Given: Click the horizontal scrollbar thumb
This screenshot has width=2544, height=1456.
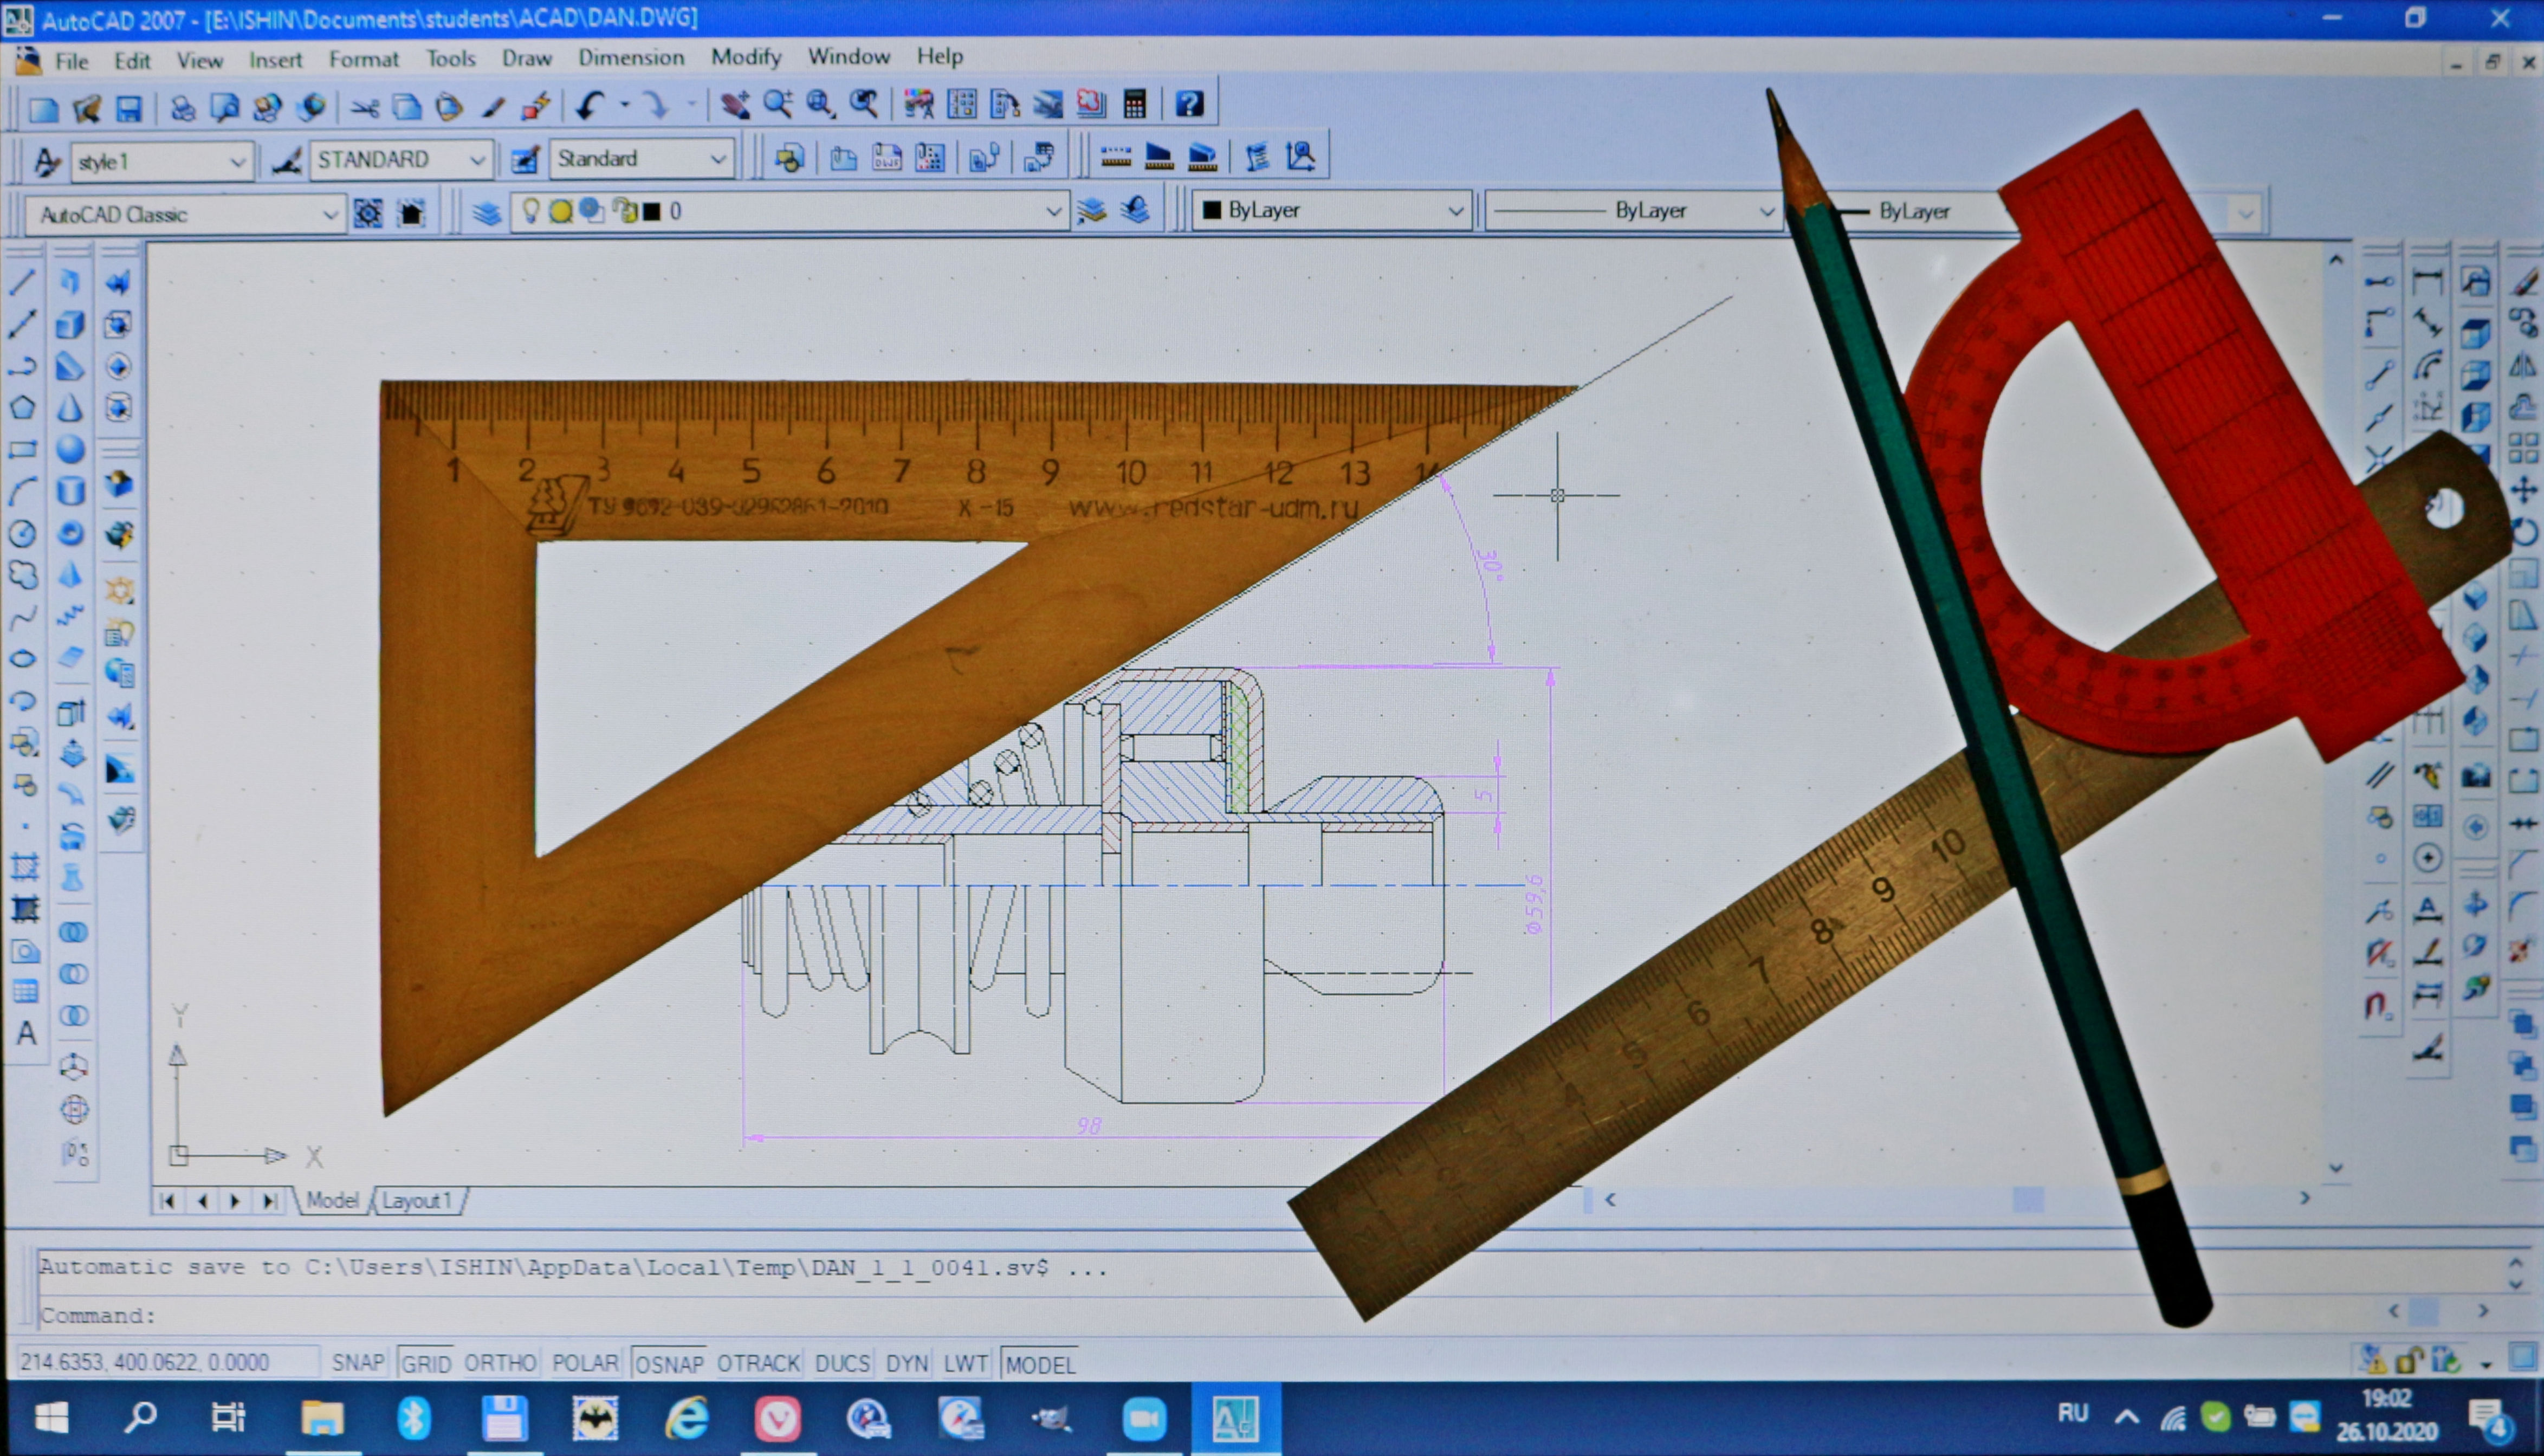Looking at the screenshot, I should (x=2027, y=1199).
